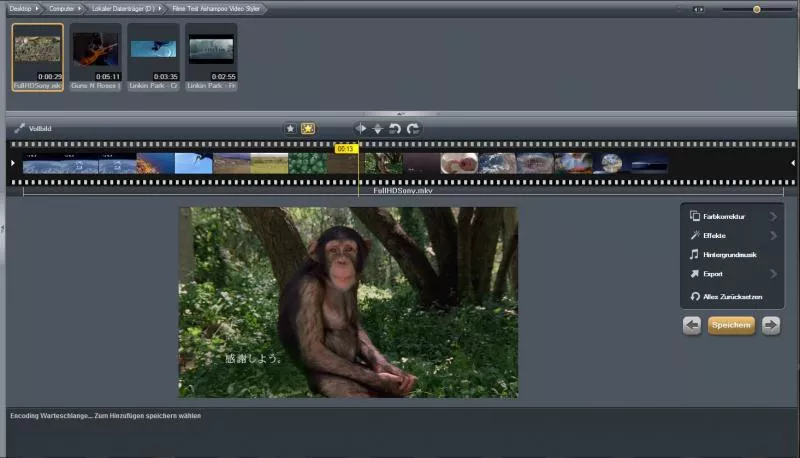Click the Filme Test Ashampoo Video Styler breadcrumb

(216, 9)
